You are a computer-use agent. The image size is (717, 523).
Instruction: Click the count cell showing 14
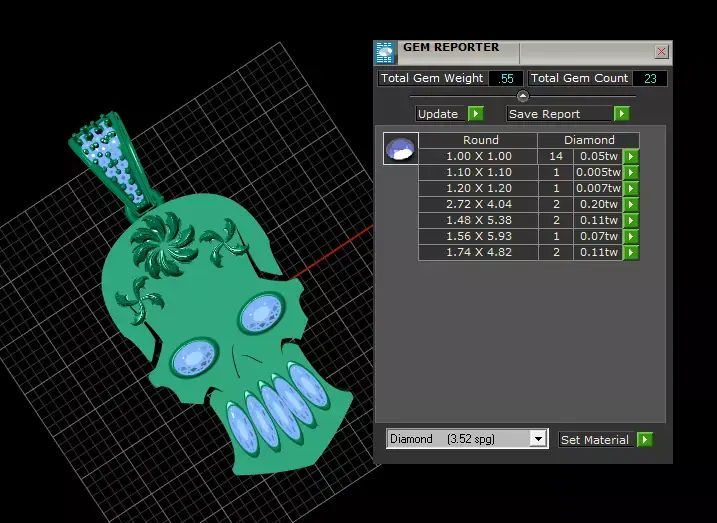tap(556, 156)
